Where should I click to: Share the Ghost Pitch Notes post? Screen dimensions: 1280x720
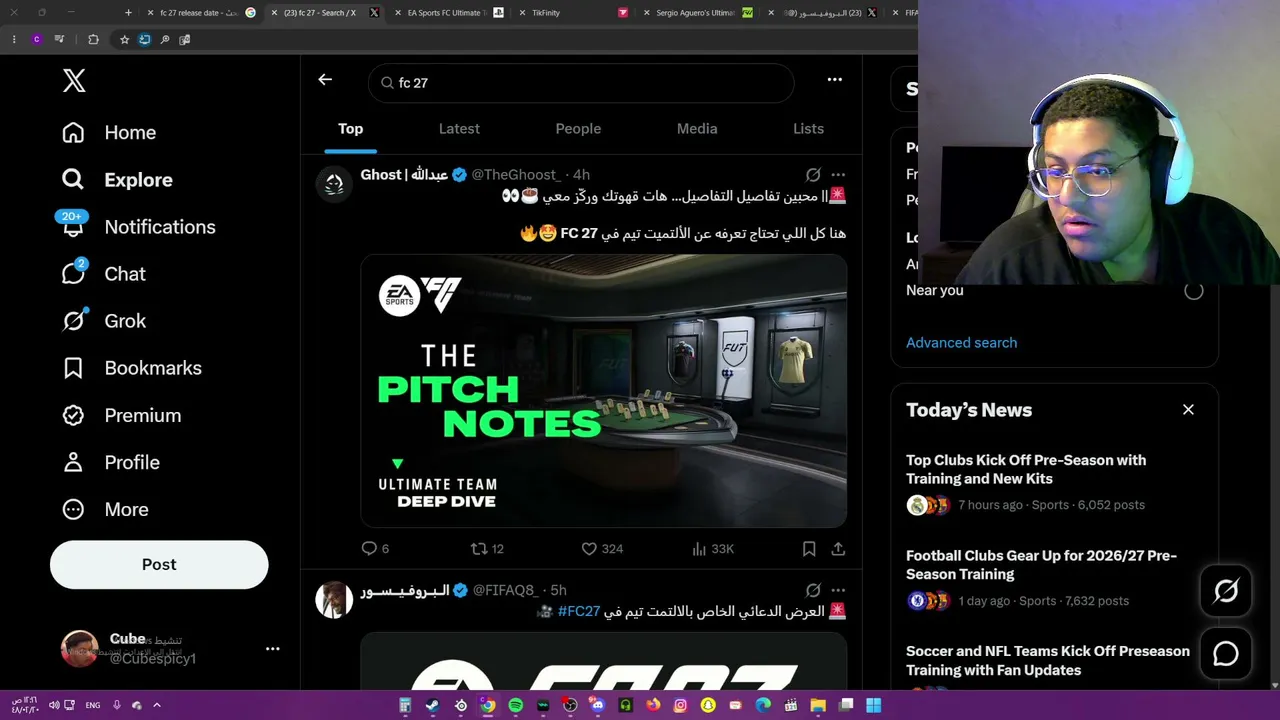(x=838, y=548)
